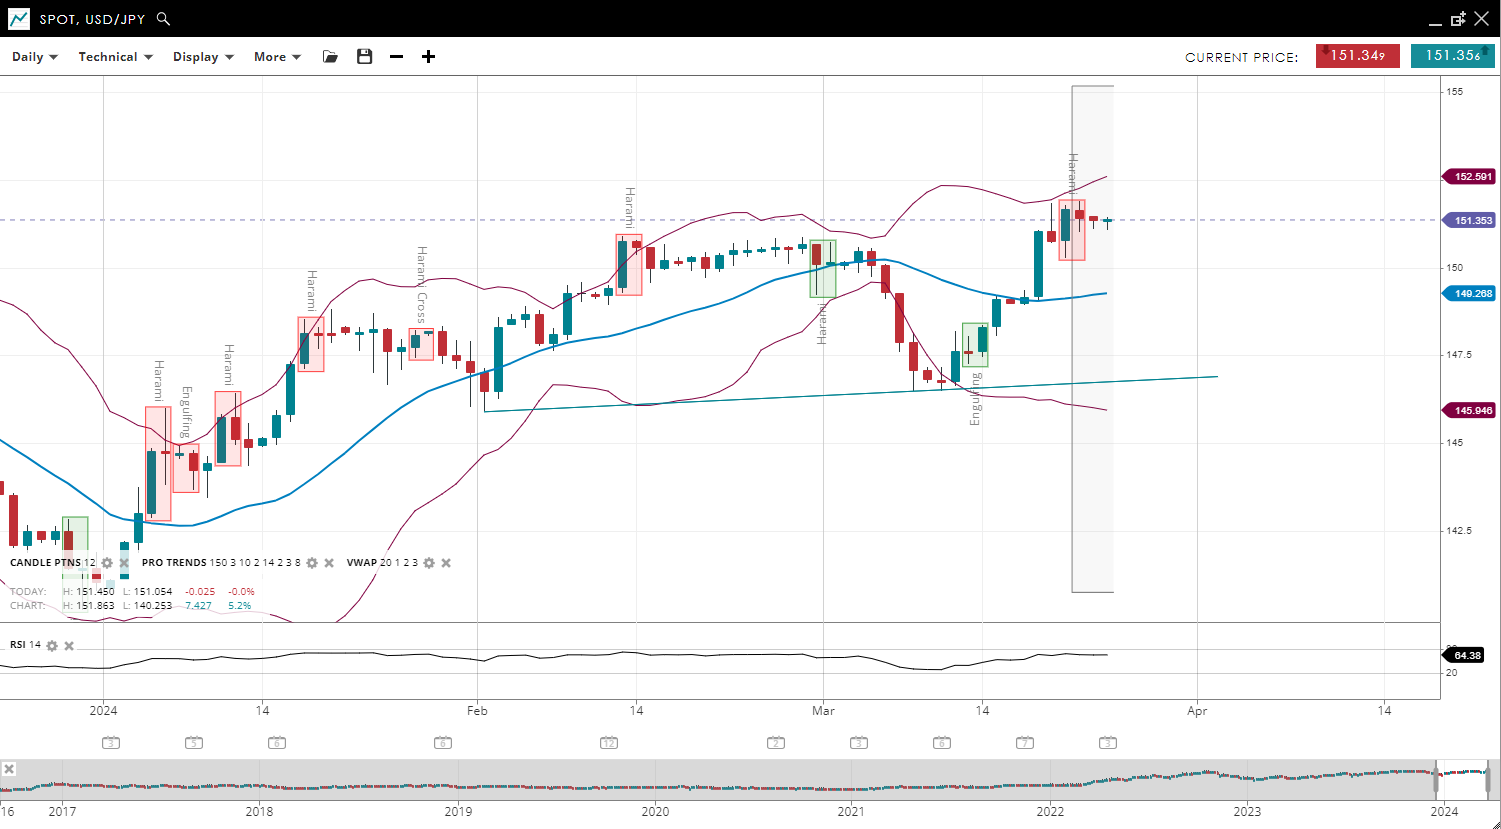Screen dimensions: 1501x829
Task: Open saved chart via folder icon
Action: pos(330,57)
